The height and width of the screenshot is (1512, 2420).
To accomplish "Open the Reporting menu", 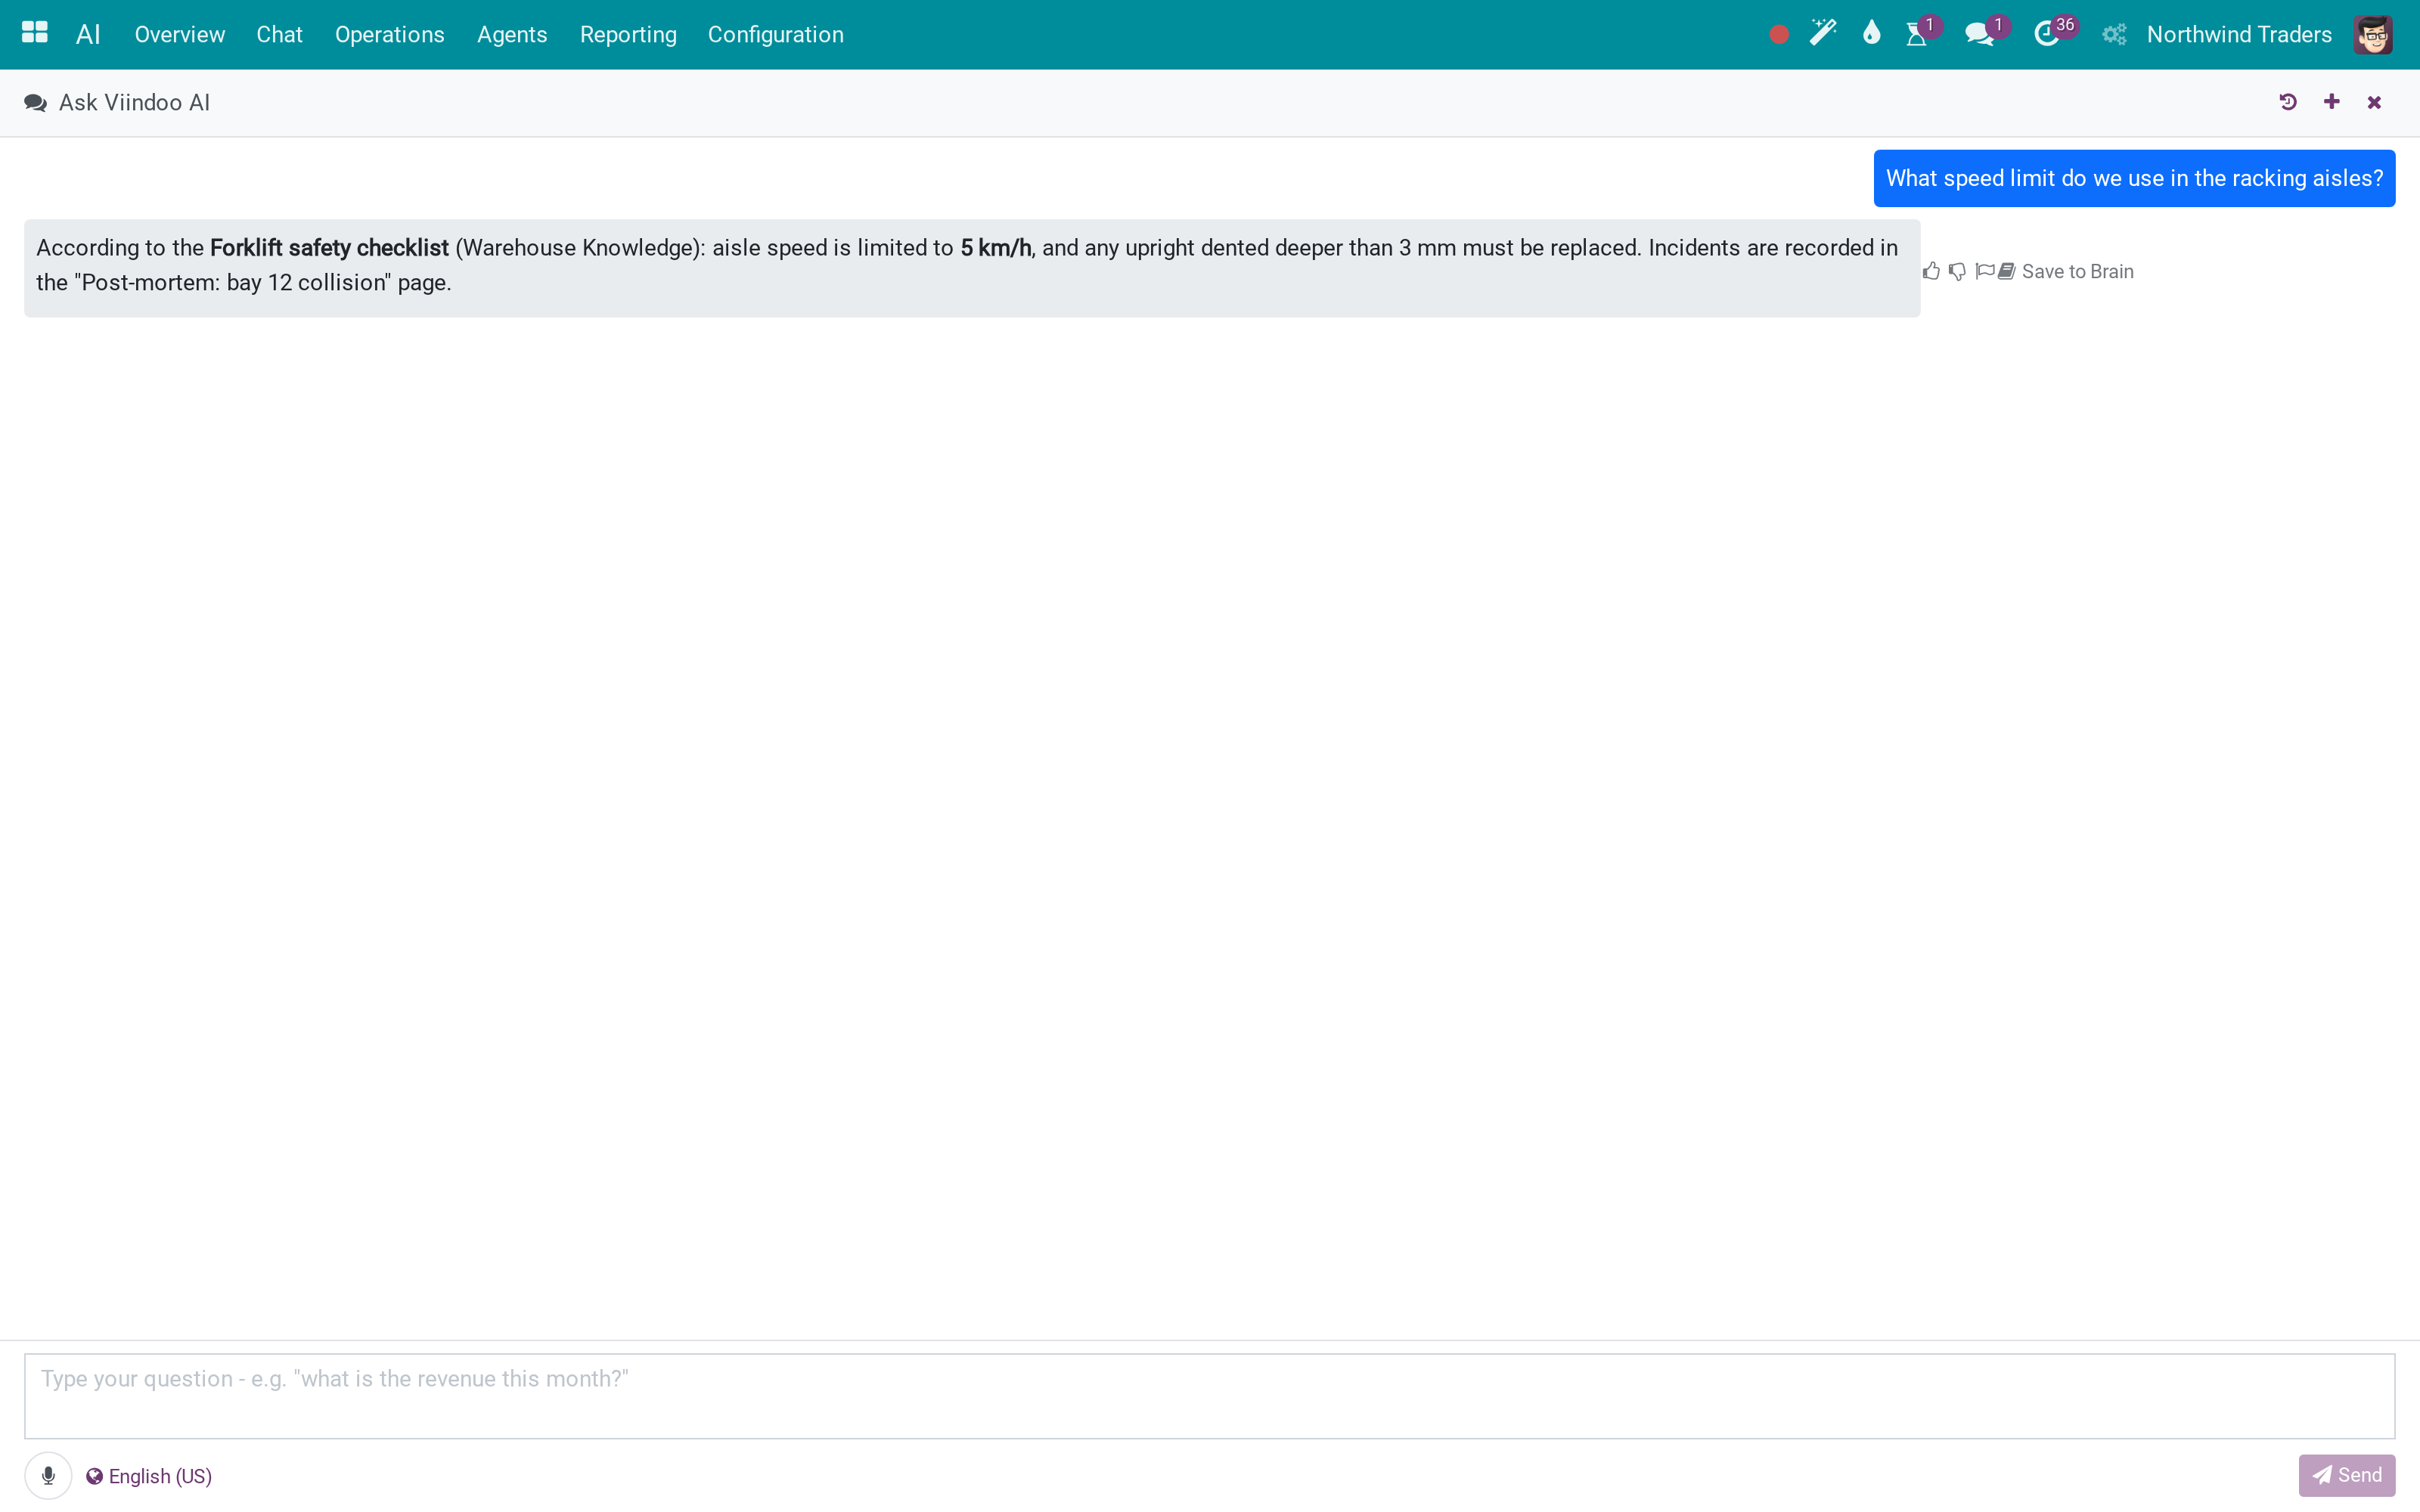I will coord(628,34).
